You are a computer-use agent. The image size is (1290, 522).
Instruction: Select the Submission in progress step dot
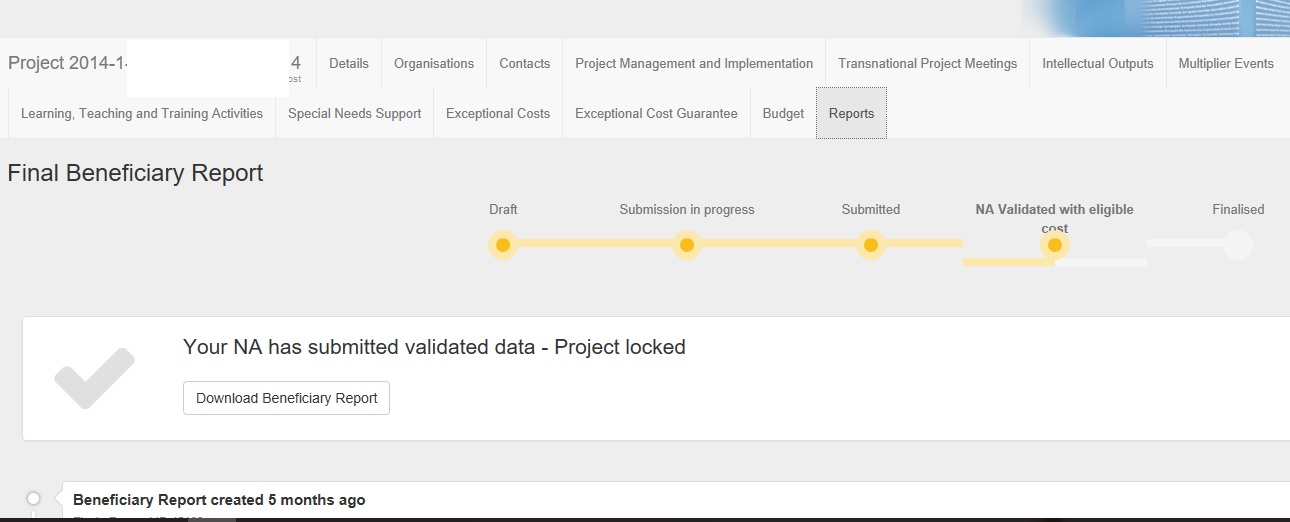(x=686, y=245)
